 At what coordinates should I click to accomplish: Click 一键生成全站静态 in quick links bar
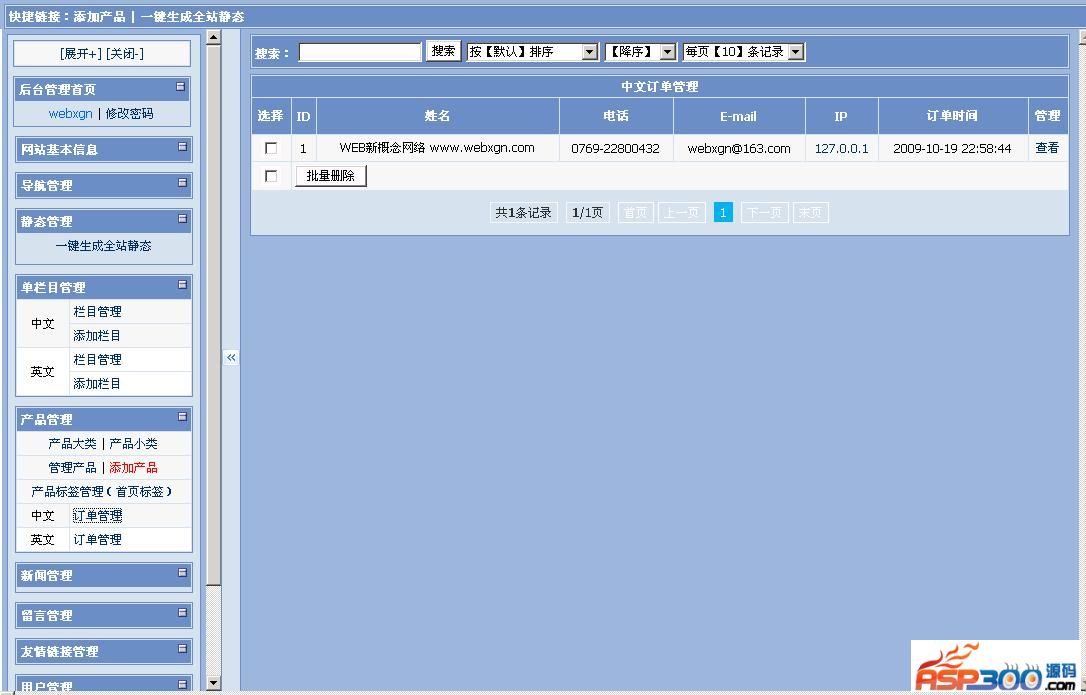[193, 16]
